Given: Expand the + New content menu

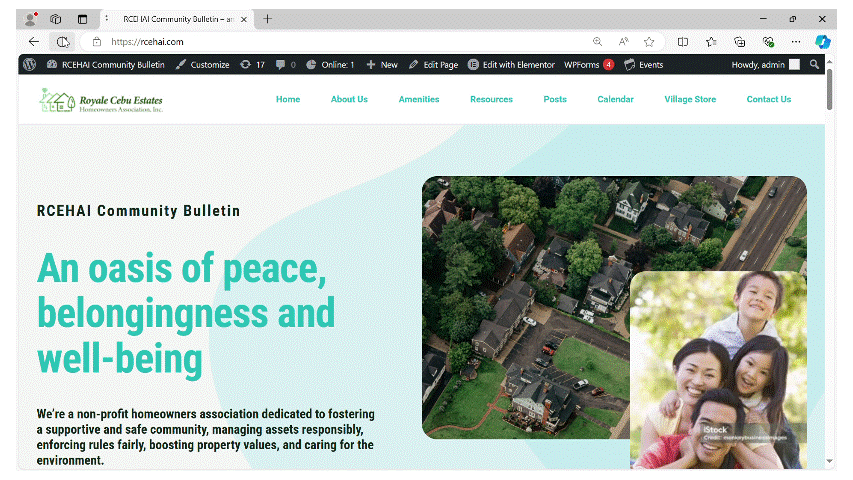Looking at the screenshot, I should click(382, 65).
